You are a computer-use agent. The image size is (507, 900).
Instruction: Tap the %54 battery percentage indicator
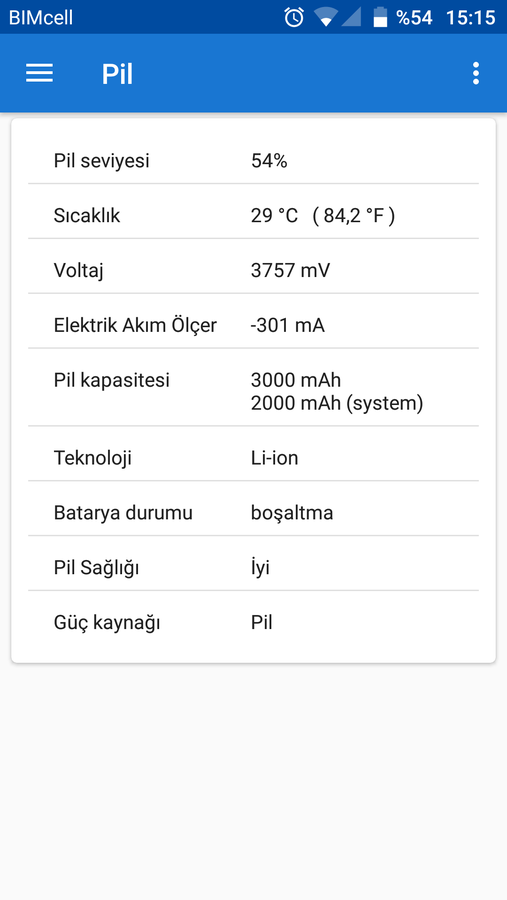pyautogui.click(x=414, y=18)
